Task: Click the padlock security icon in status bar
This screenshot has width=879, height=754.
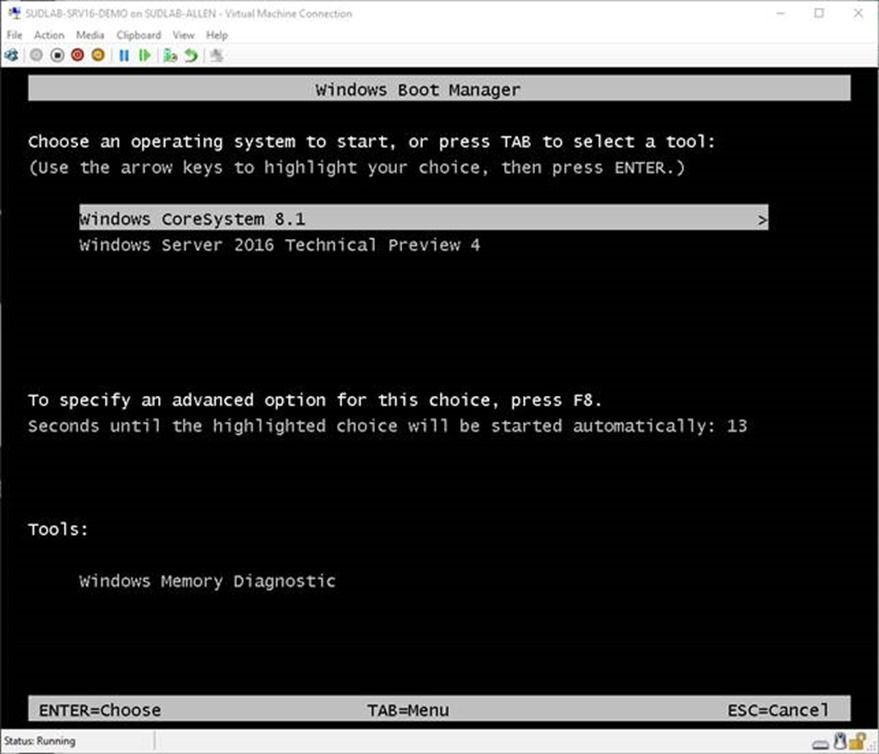Action: click(857, 742)
